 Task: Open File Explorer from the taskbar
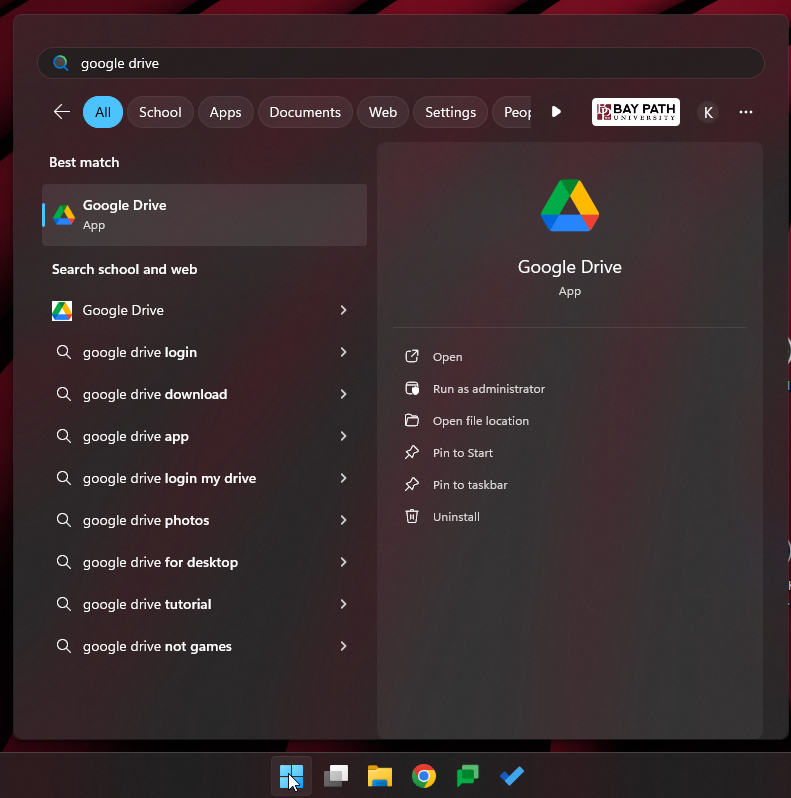(379, 776)
